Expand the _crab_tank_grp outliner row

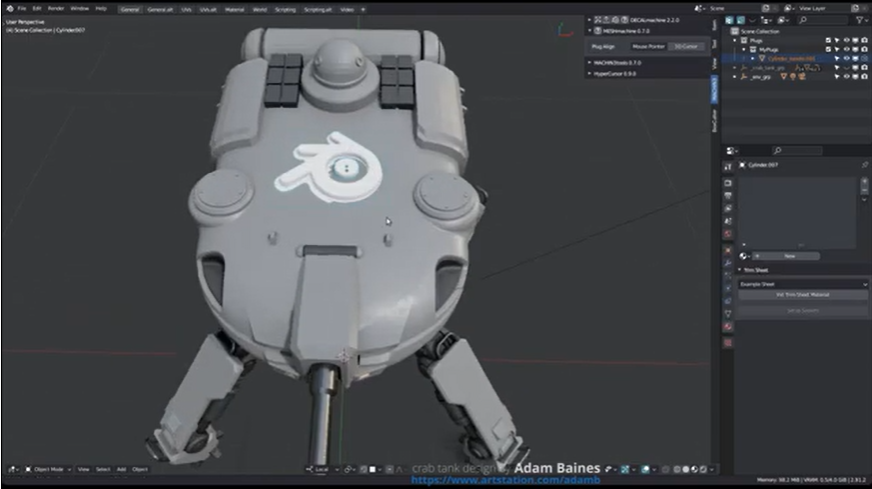pos(735,68)
